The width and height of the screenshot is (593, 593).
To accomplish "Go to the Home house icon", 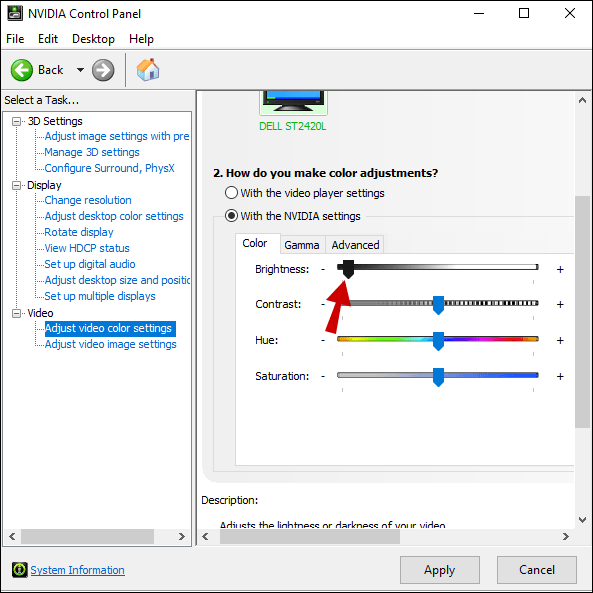I will (x=148, y=70).
